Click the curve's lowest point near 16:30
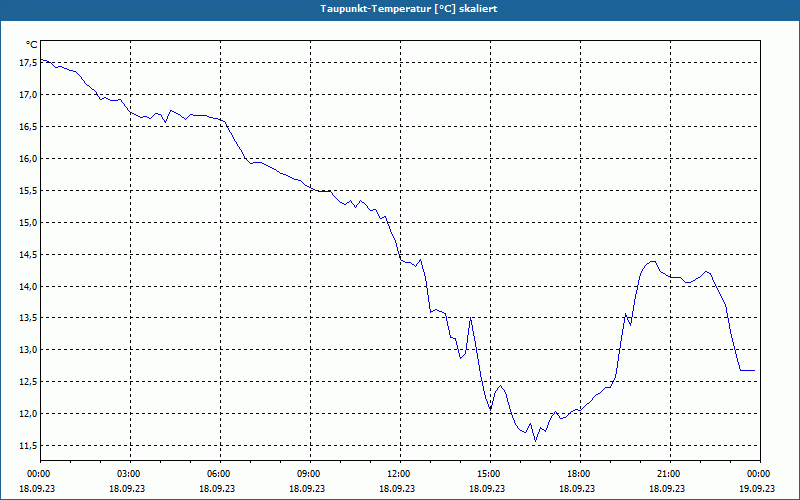The width and height of the screenshot is (800, 500). click(535, 441)
